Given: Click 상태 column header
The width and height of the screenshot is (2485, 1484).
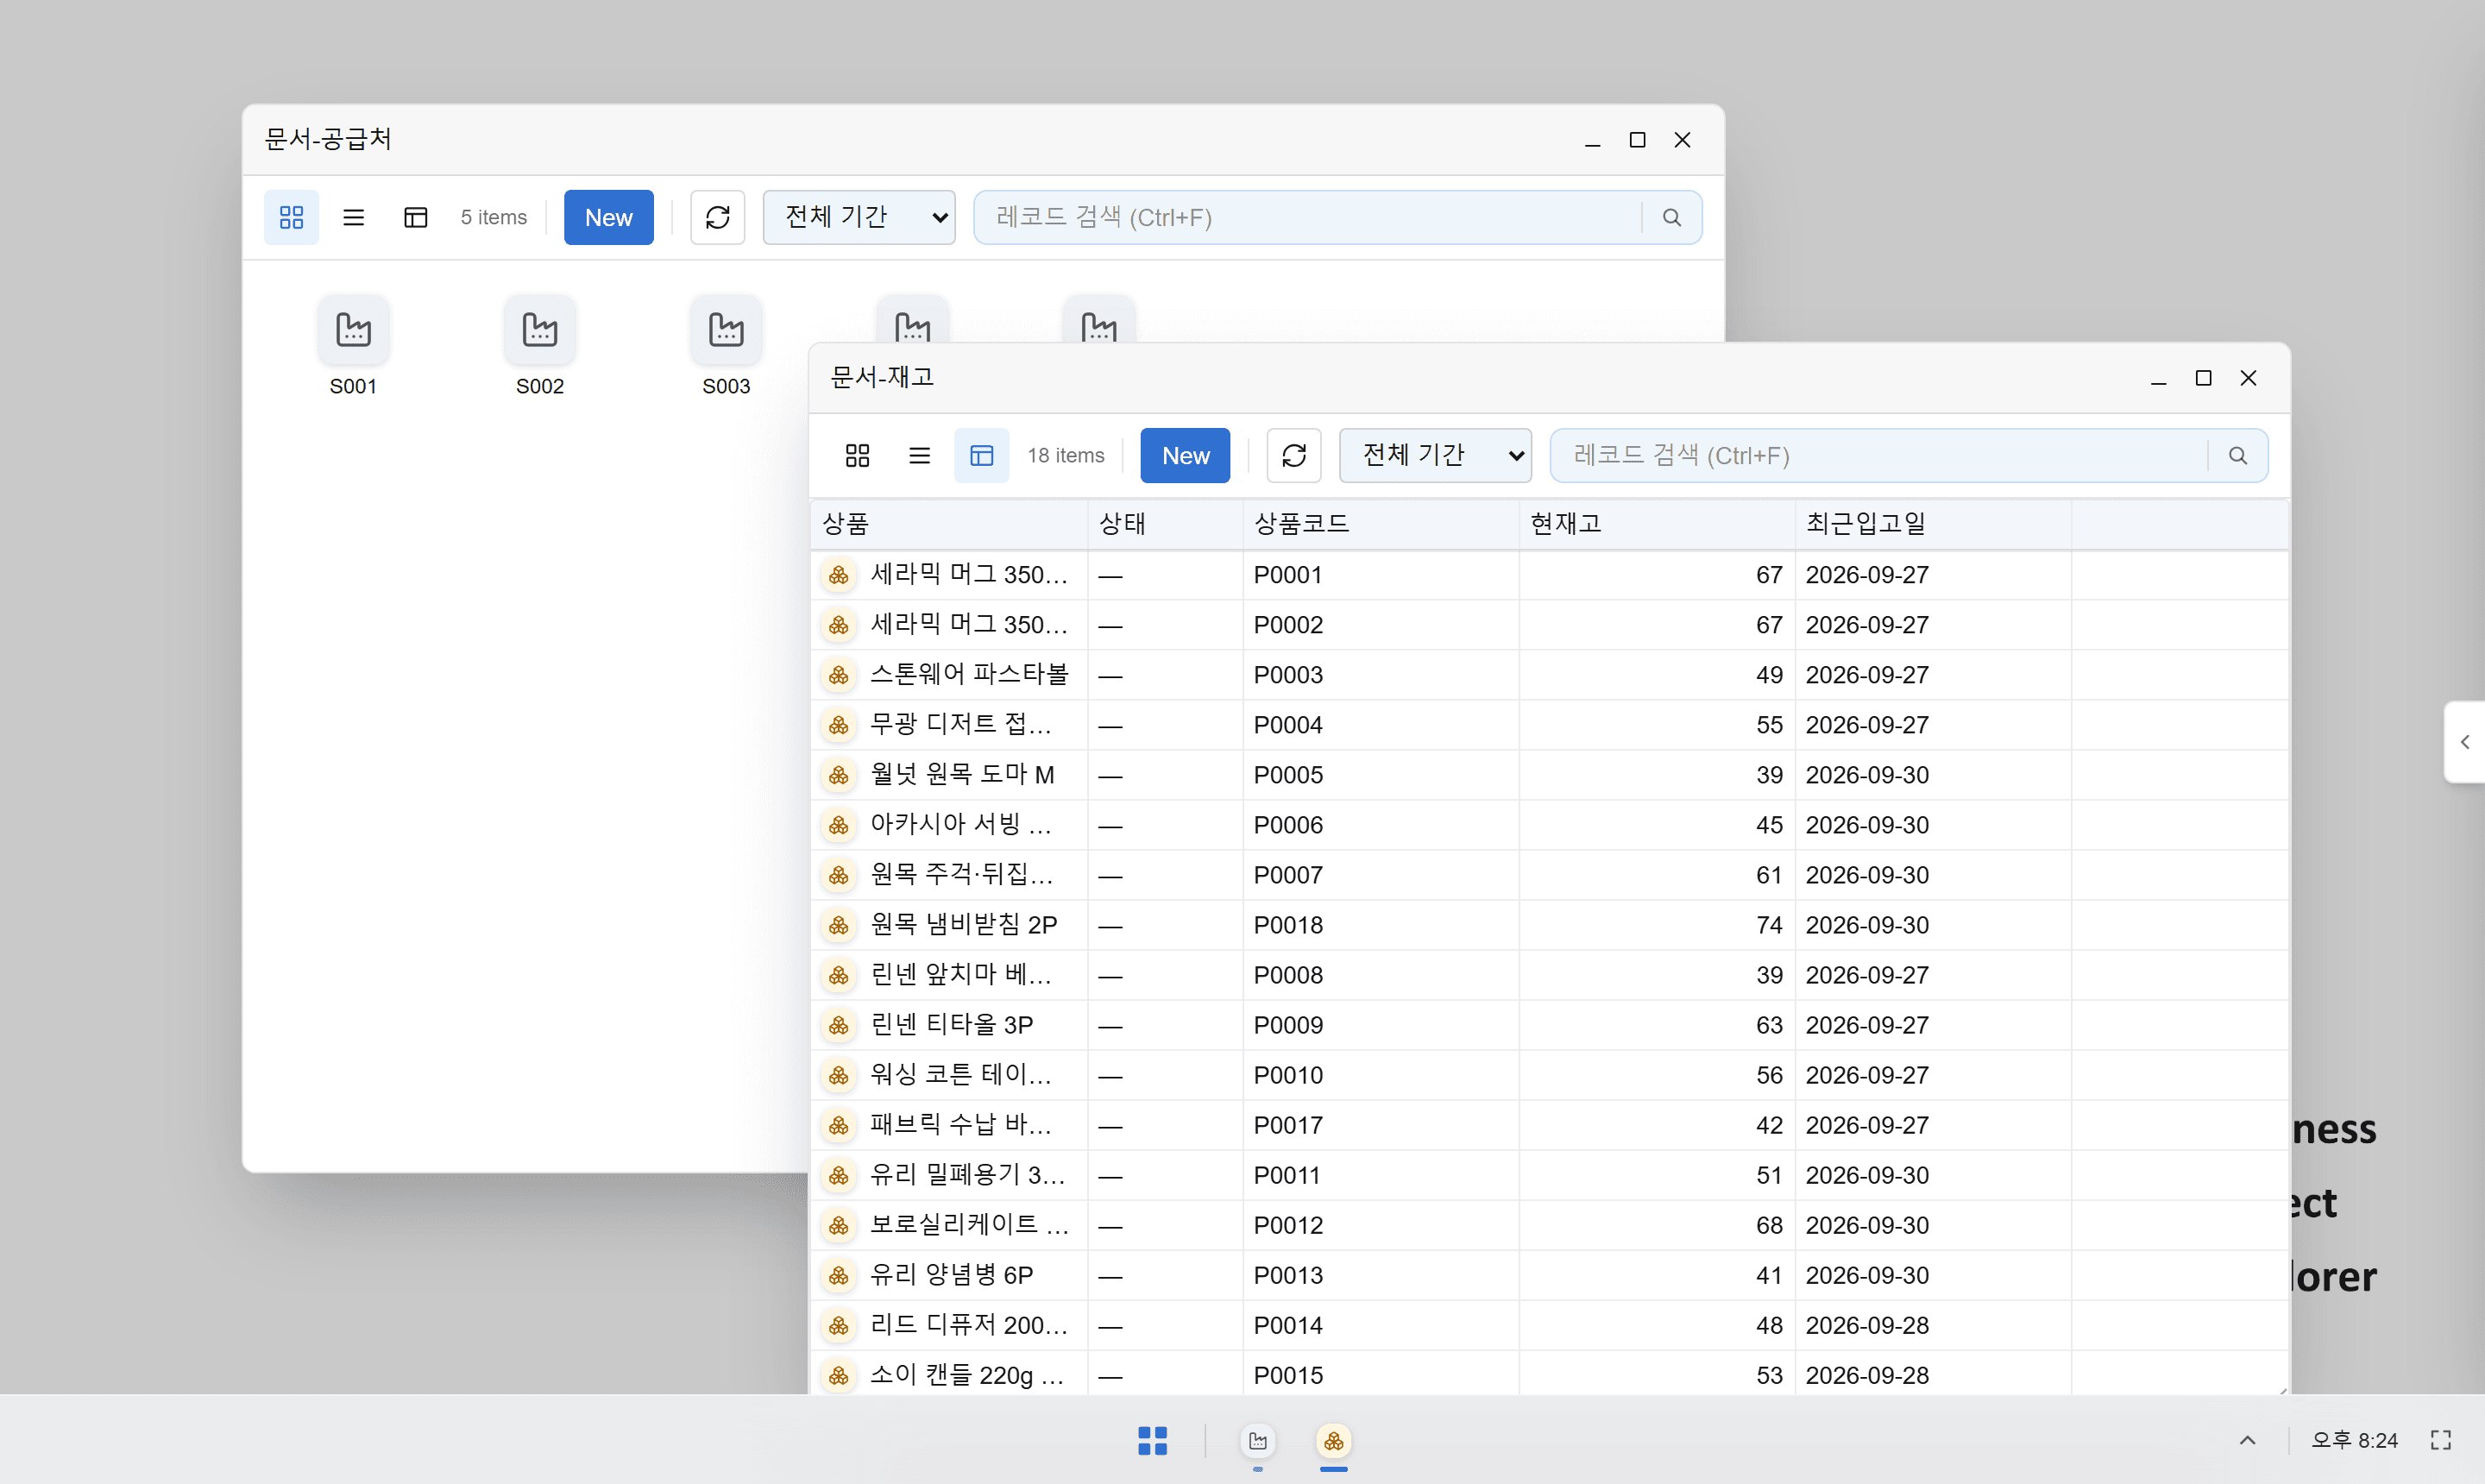Looking at the screenshot, I should [x=1165, y=523].
